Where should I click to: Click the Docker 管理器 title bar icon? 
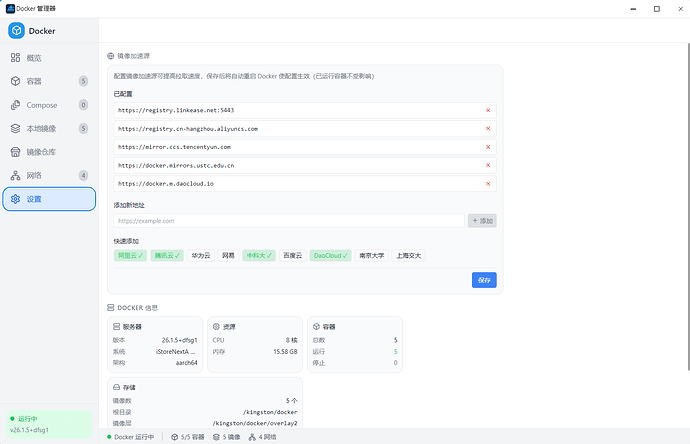(10, 8)
